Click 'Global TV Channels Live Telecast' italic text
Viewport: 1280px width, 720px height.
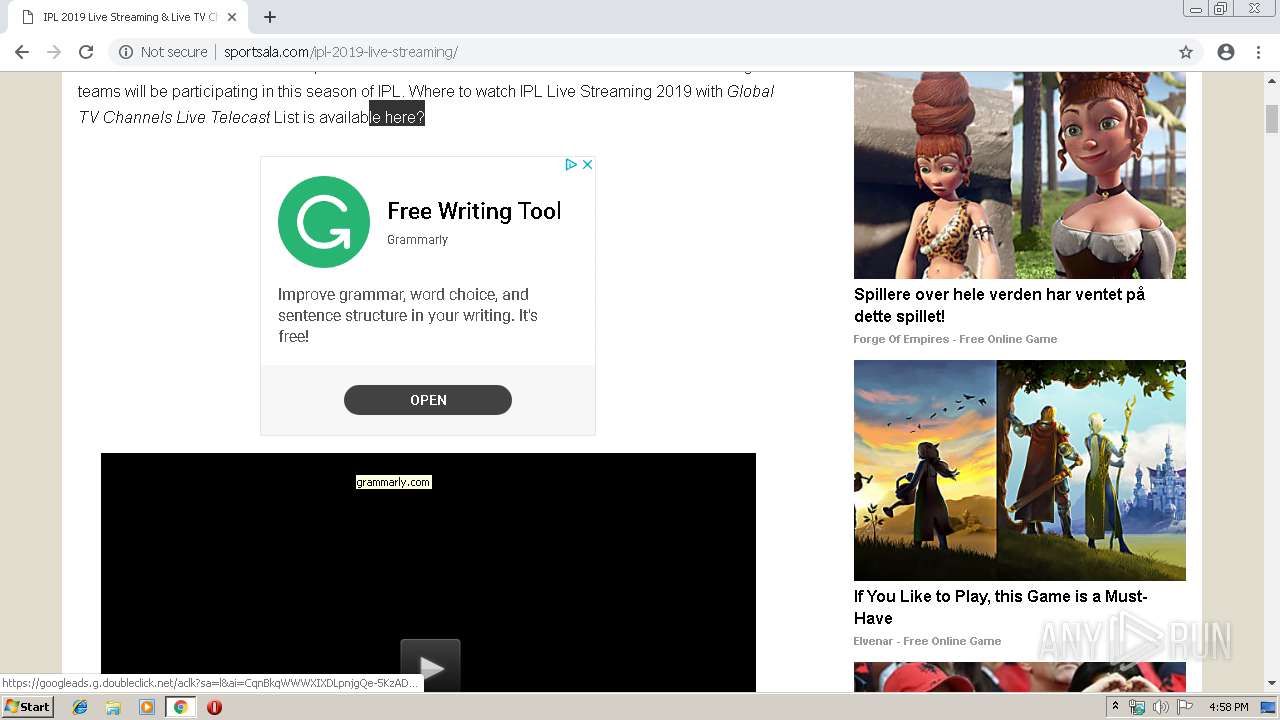(x=426, y=104)
